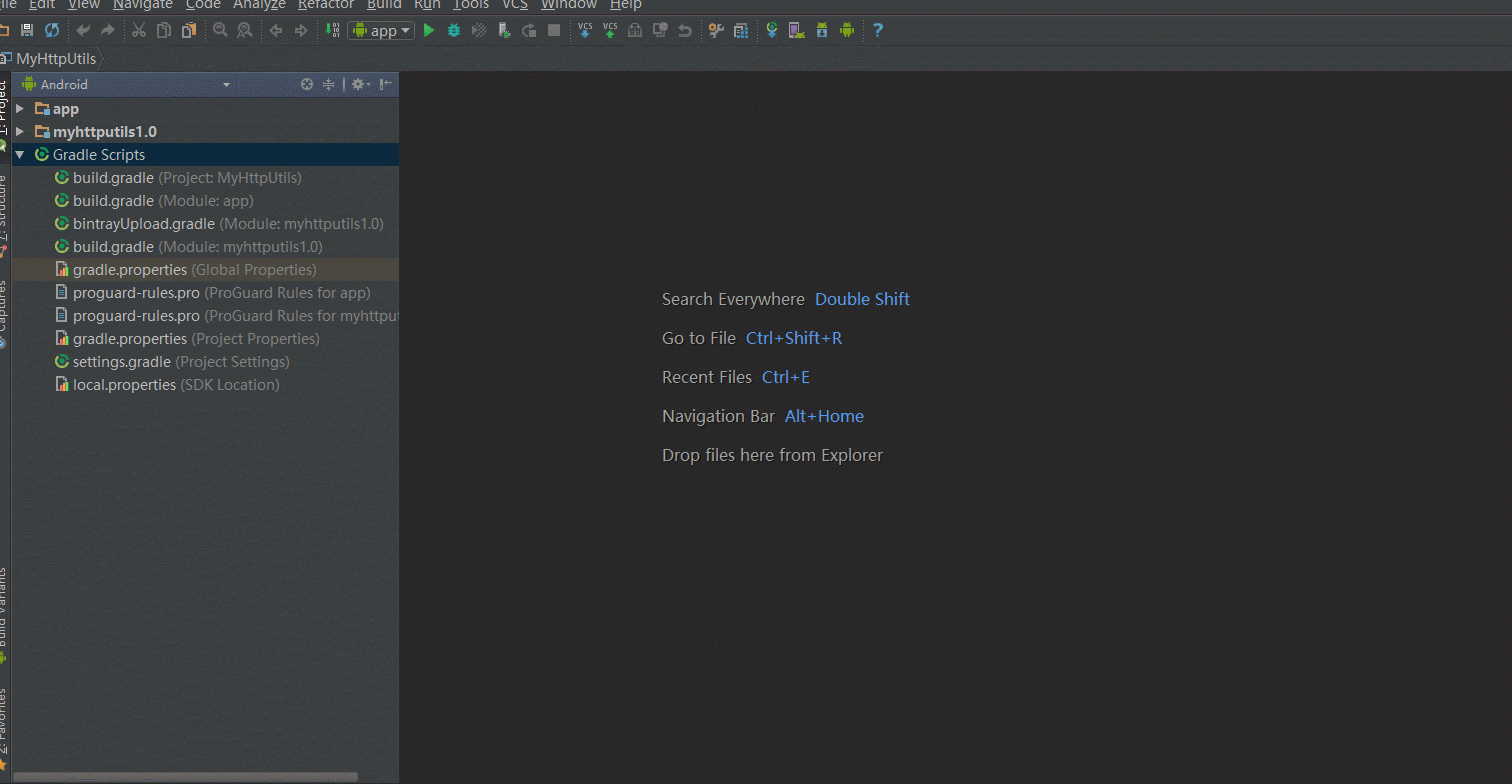Select settings.gradle (Project Settings) file
The image size is (1512, 784).
coord(121,362)
